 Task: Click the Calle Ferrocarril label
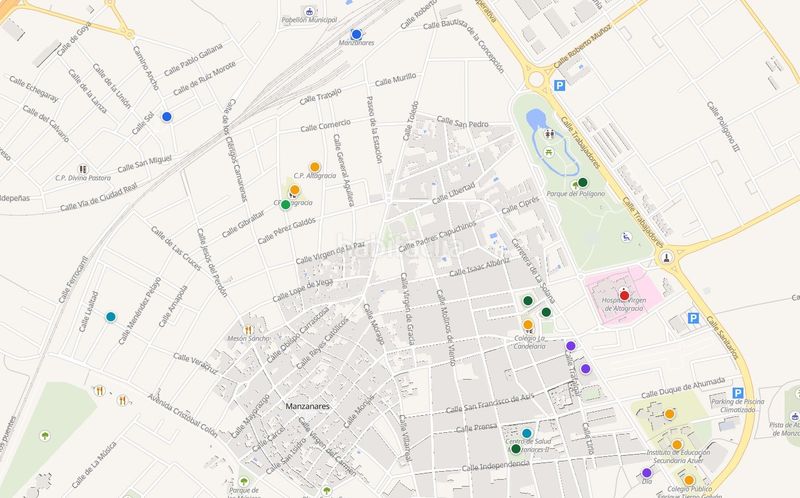pyautogui.click(x=73, y=280)
